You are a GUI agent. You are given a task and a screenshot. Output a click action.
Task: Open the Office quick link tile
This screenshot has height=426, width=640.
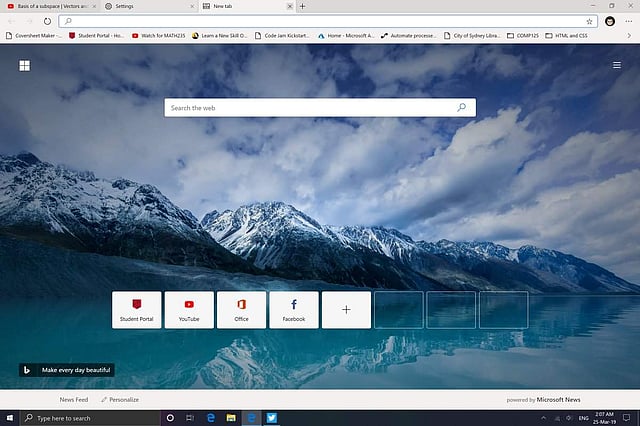(x=241, y=310)
